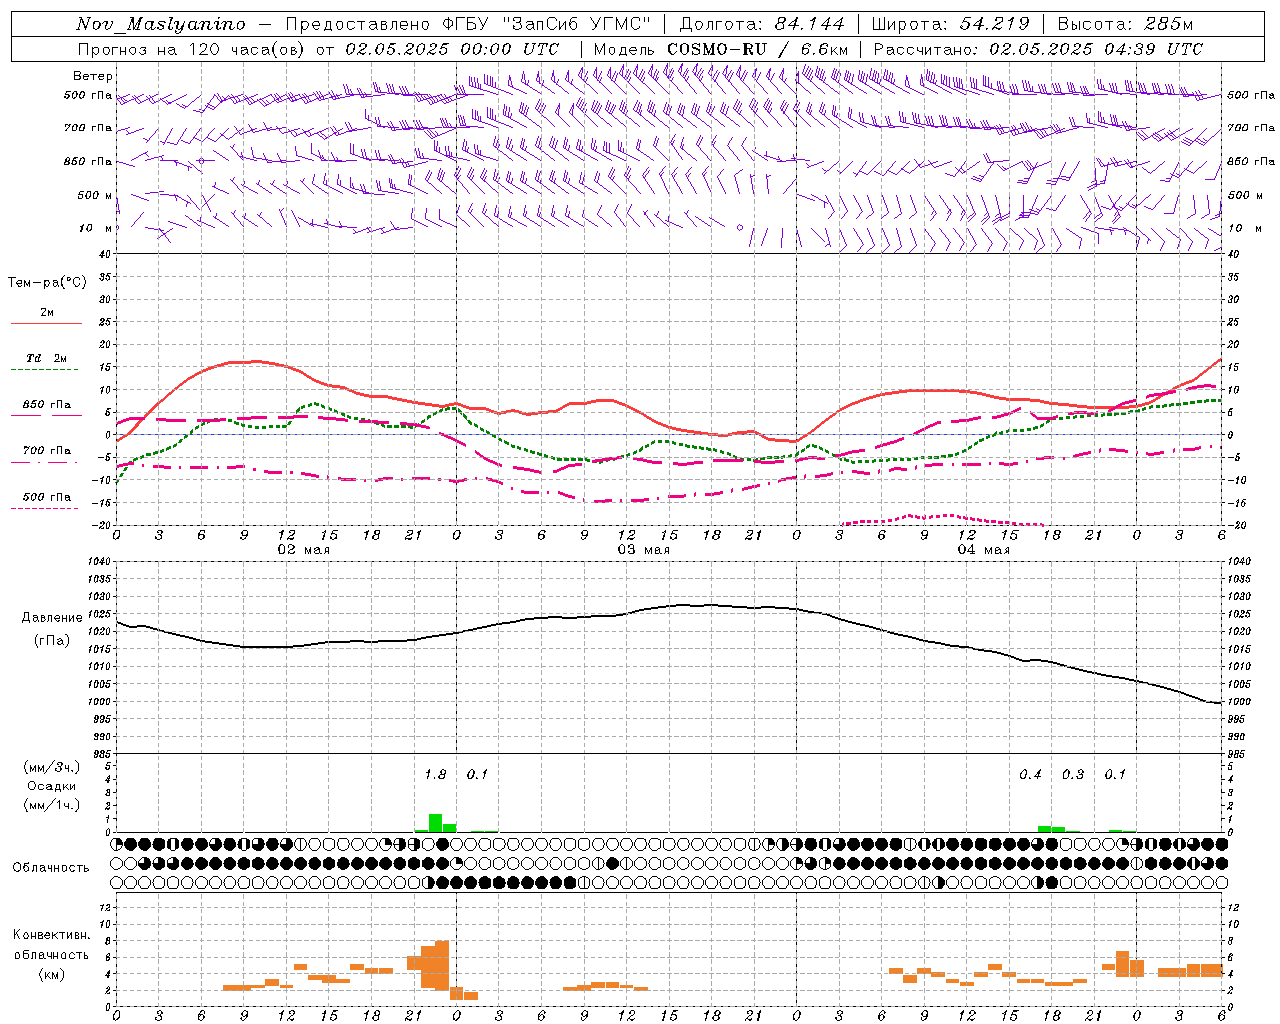
Task: Click the left 500 гПа wind level label
Action: (88, 95)
